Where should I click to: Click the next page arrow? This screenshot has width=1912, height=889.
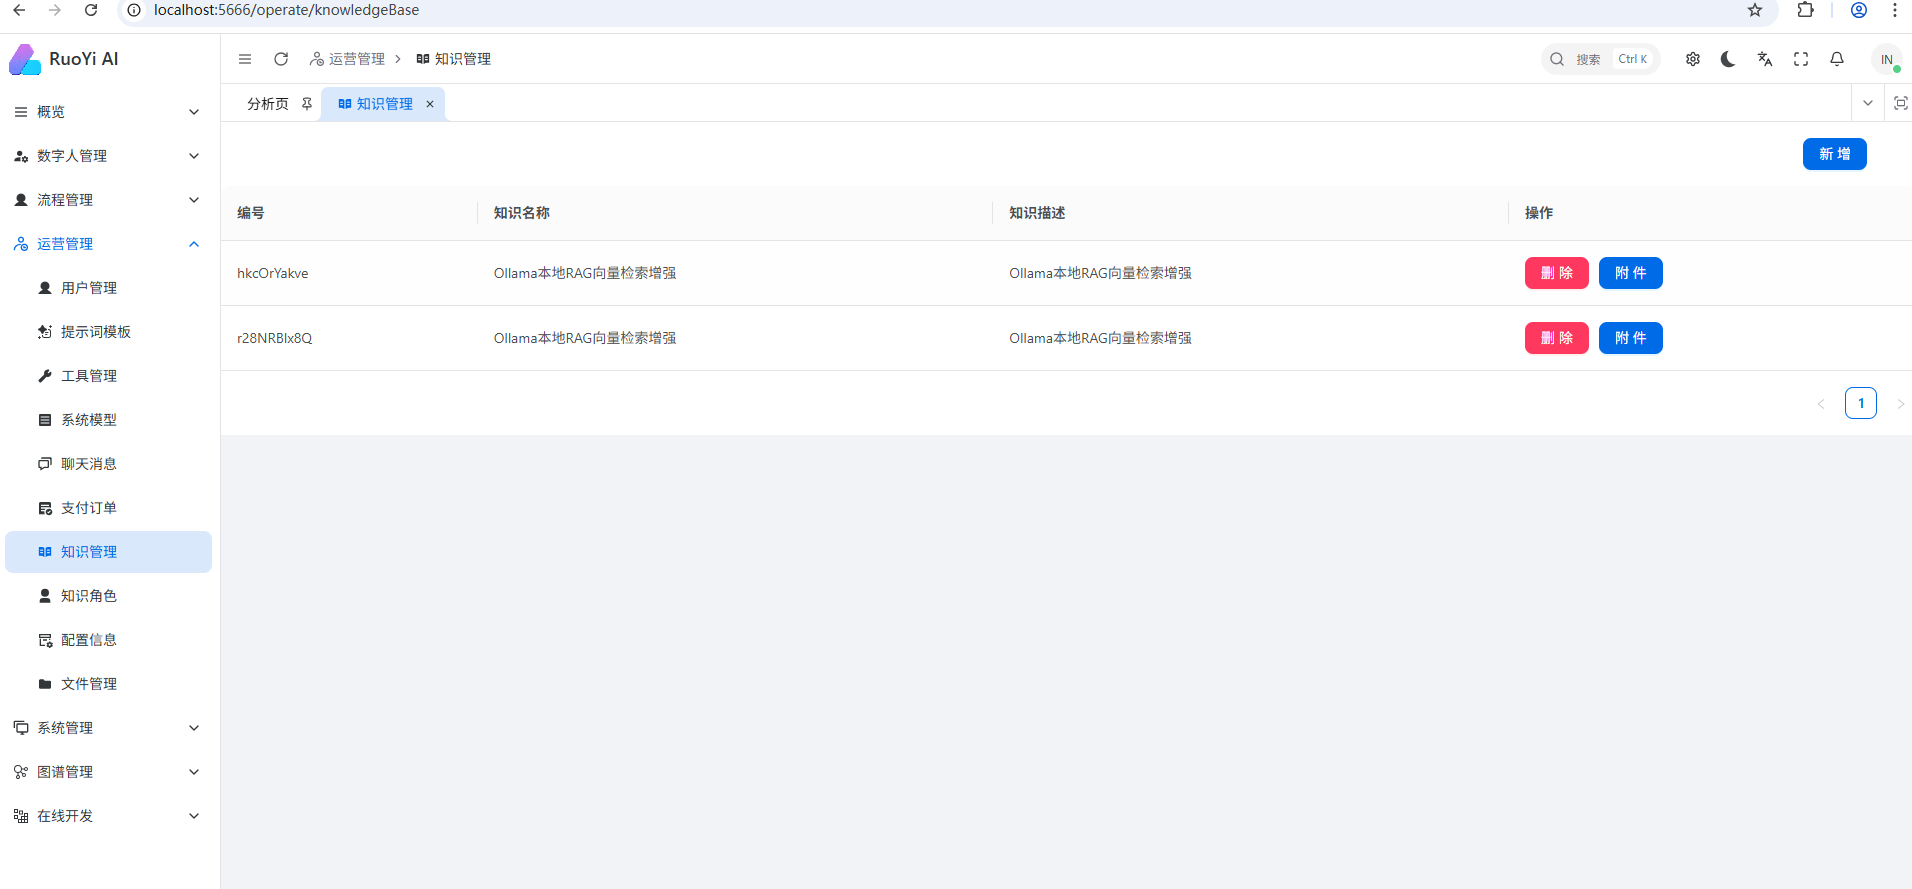click(x=1900, y=404)
